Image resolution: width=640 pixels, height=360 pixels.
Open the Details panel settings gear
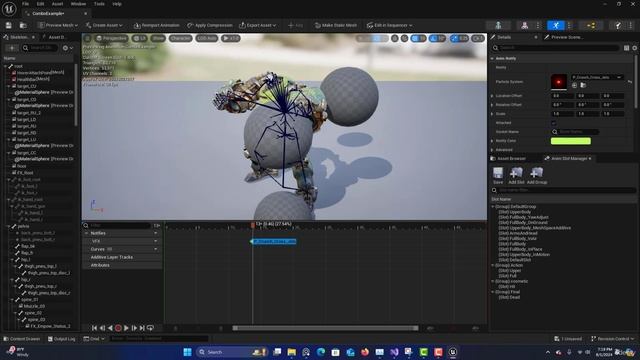[635, 48]
